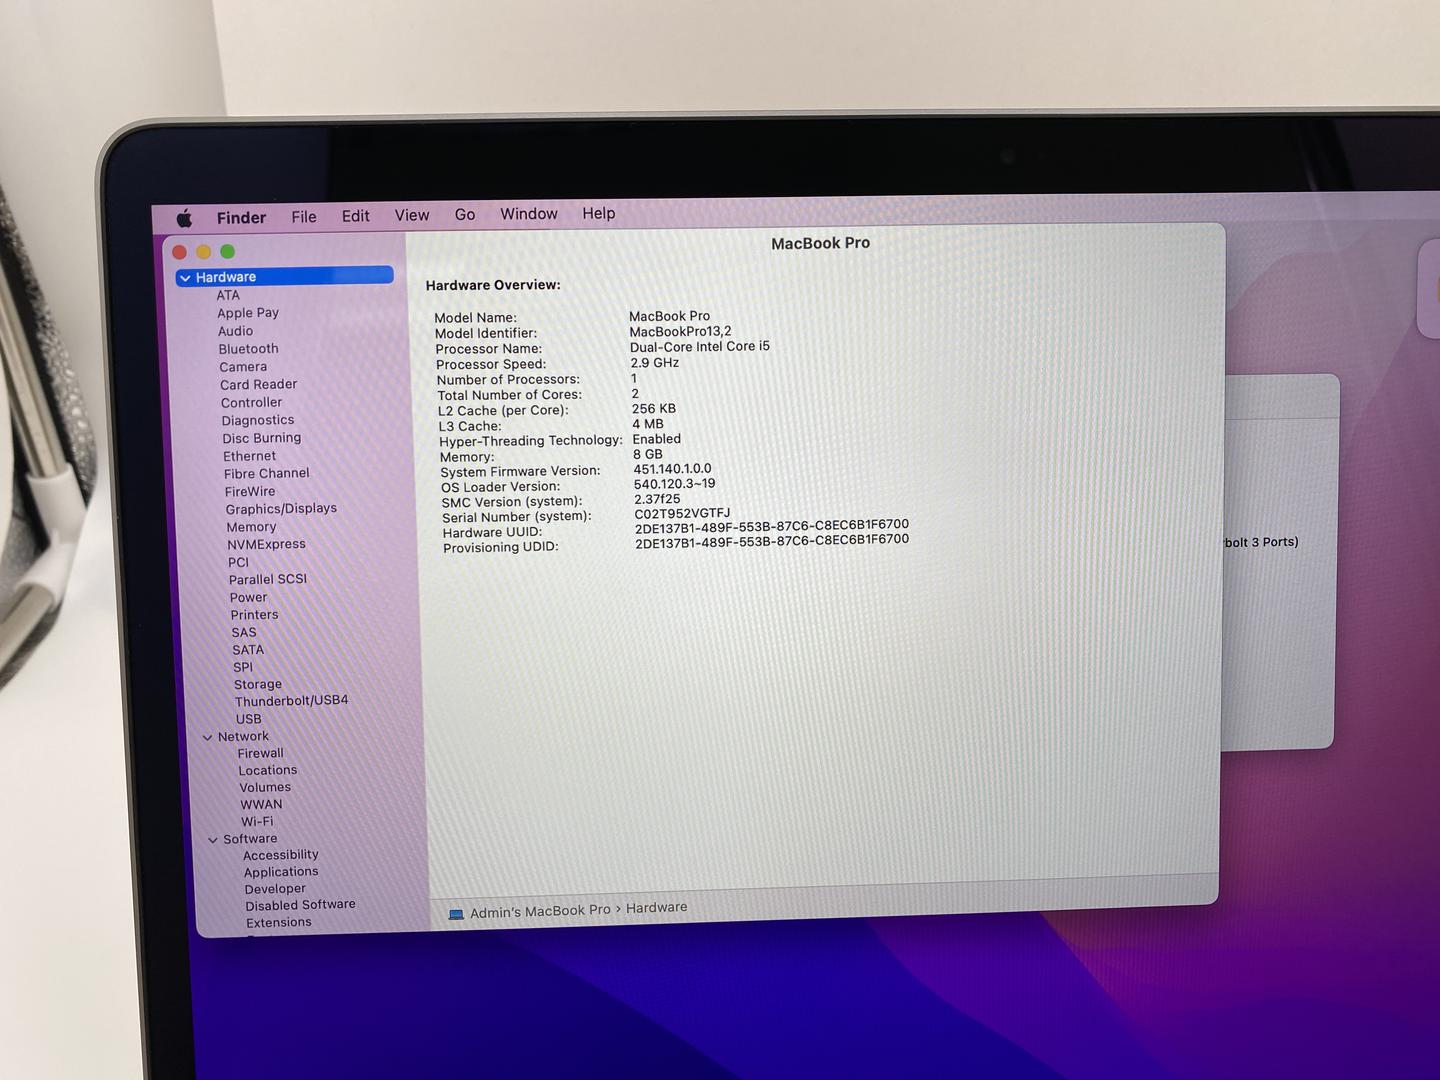Select Accessibility under Software

coord(281,856)
